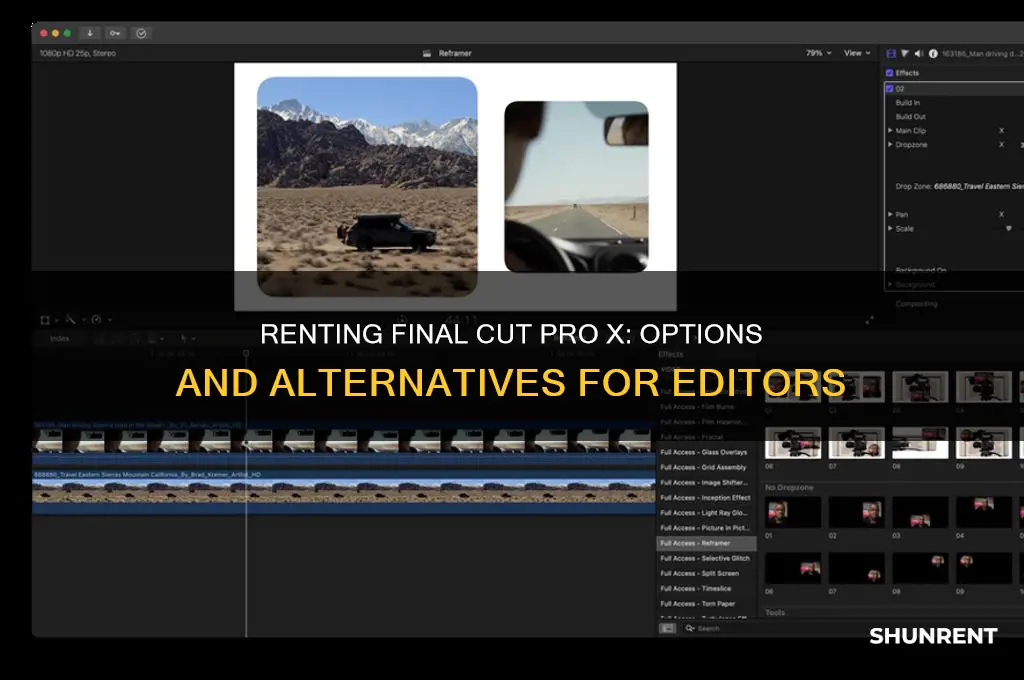Click the Reframer project title
Screen dimensions: 1024x680
[x=455, y=54]
